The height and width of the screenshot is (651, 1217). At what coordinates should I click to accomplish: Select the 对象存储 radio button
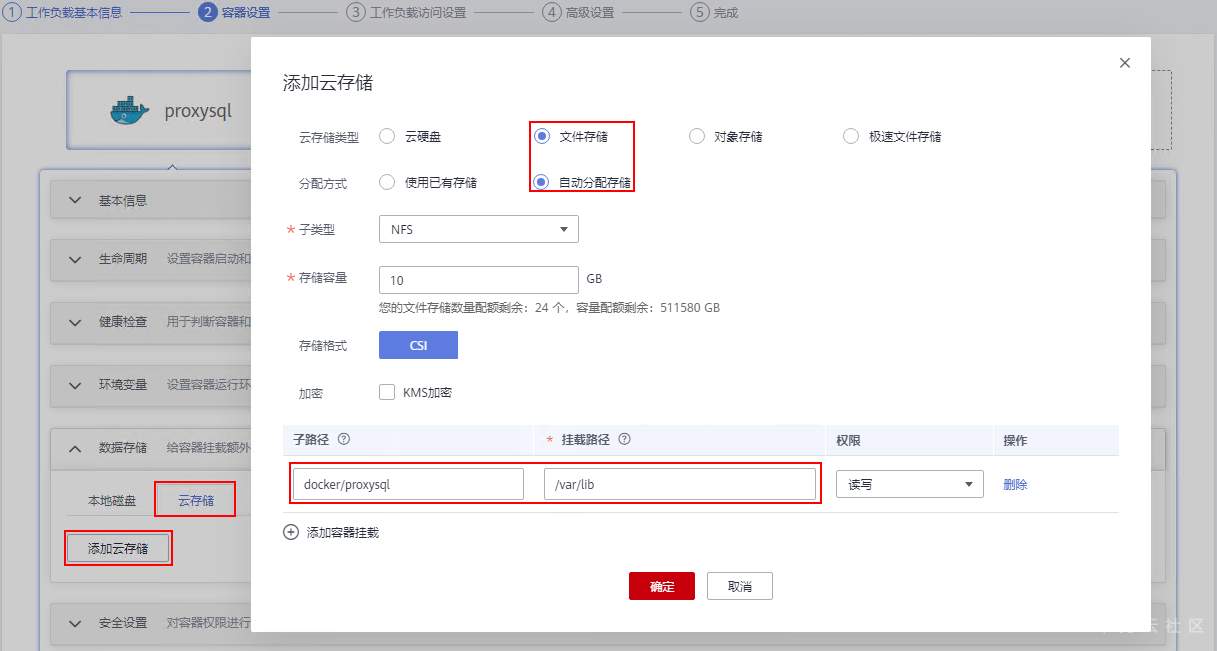coord(697,137)
